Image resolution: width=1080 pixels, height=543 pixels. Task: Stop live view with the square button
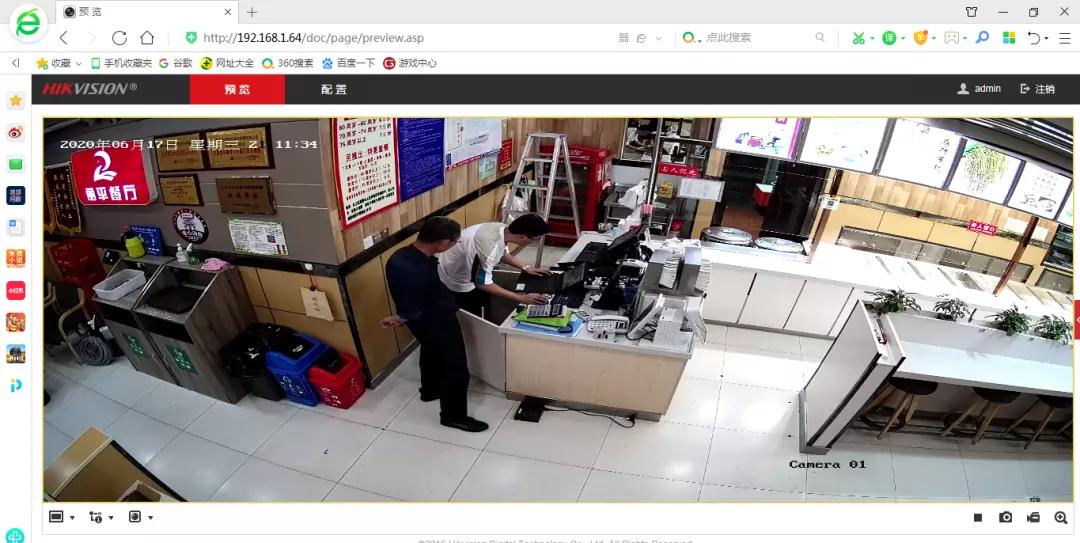tap(978, 518)
